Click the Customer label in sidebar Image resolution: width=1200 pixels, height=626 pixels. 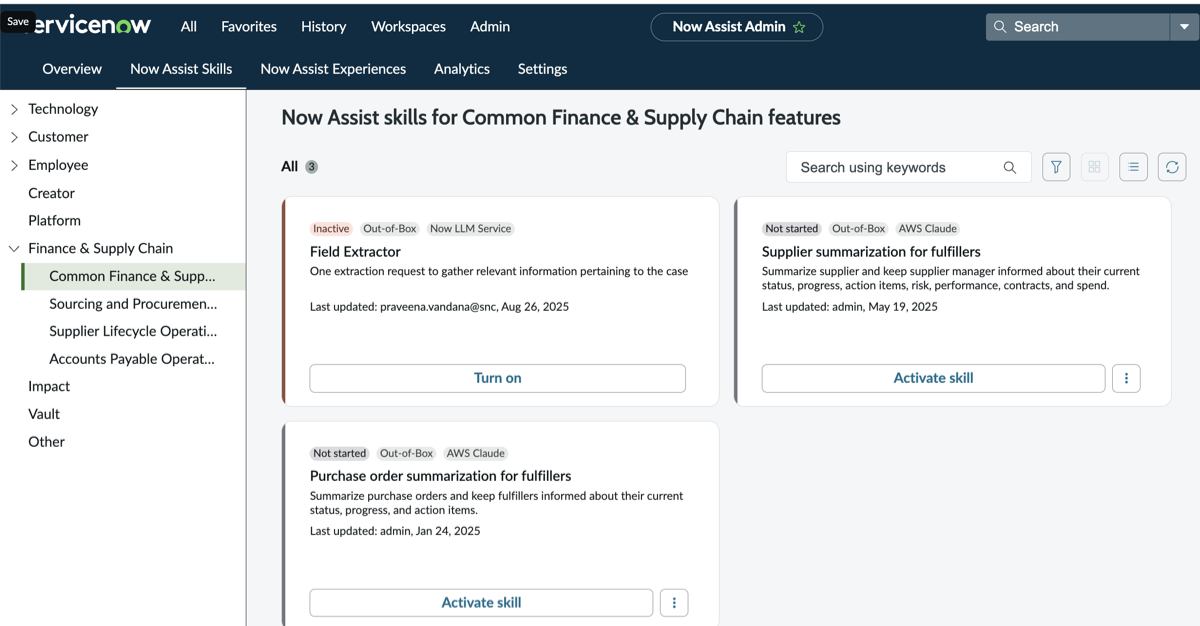[x=58, y=137]
